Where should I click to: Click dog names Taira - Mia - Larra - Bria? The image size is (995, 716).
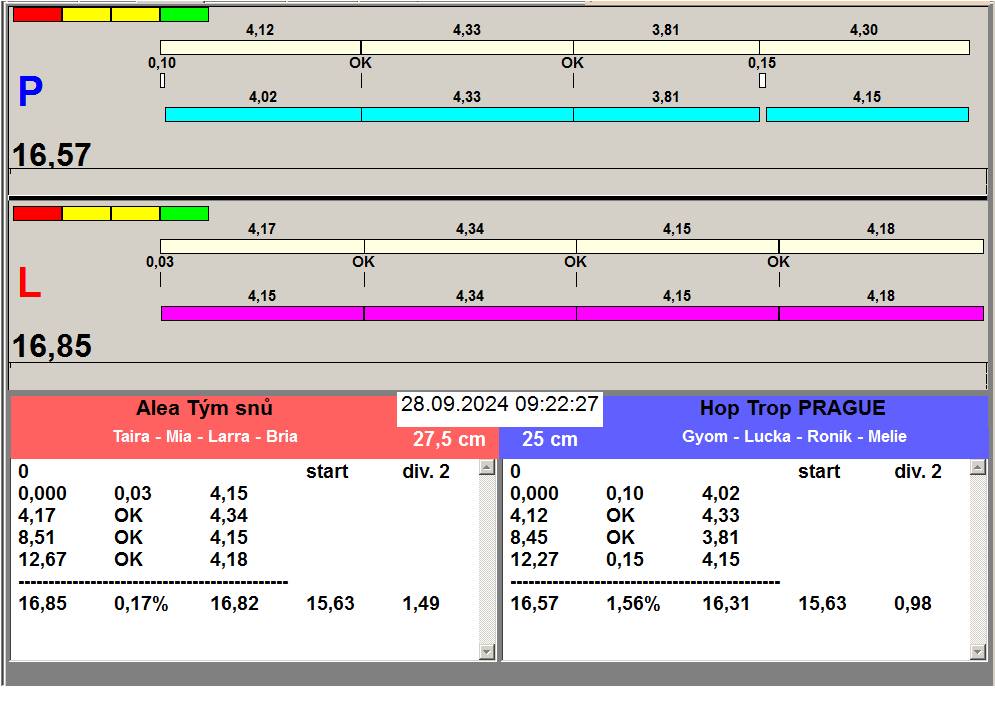[x=205, y=437]
